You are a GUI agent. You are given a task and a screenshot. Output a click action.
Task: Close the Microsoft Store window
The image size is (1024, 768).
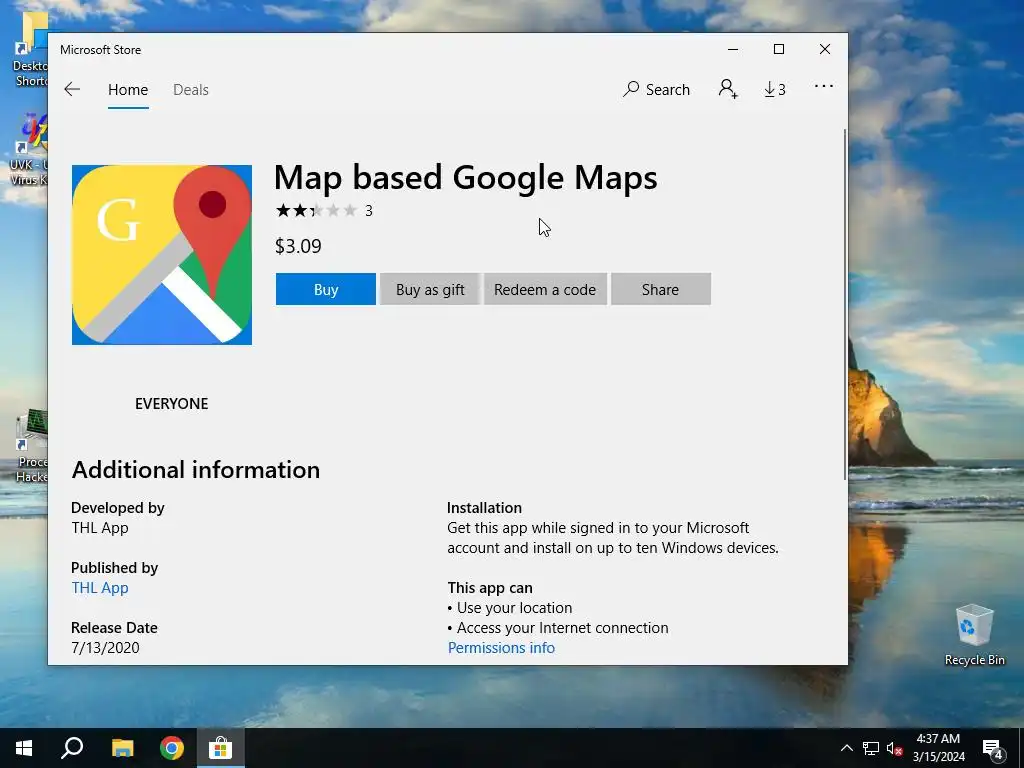point(825,50)
